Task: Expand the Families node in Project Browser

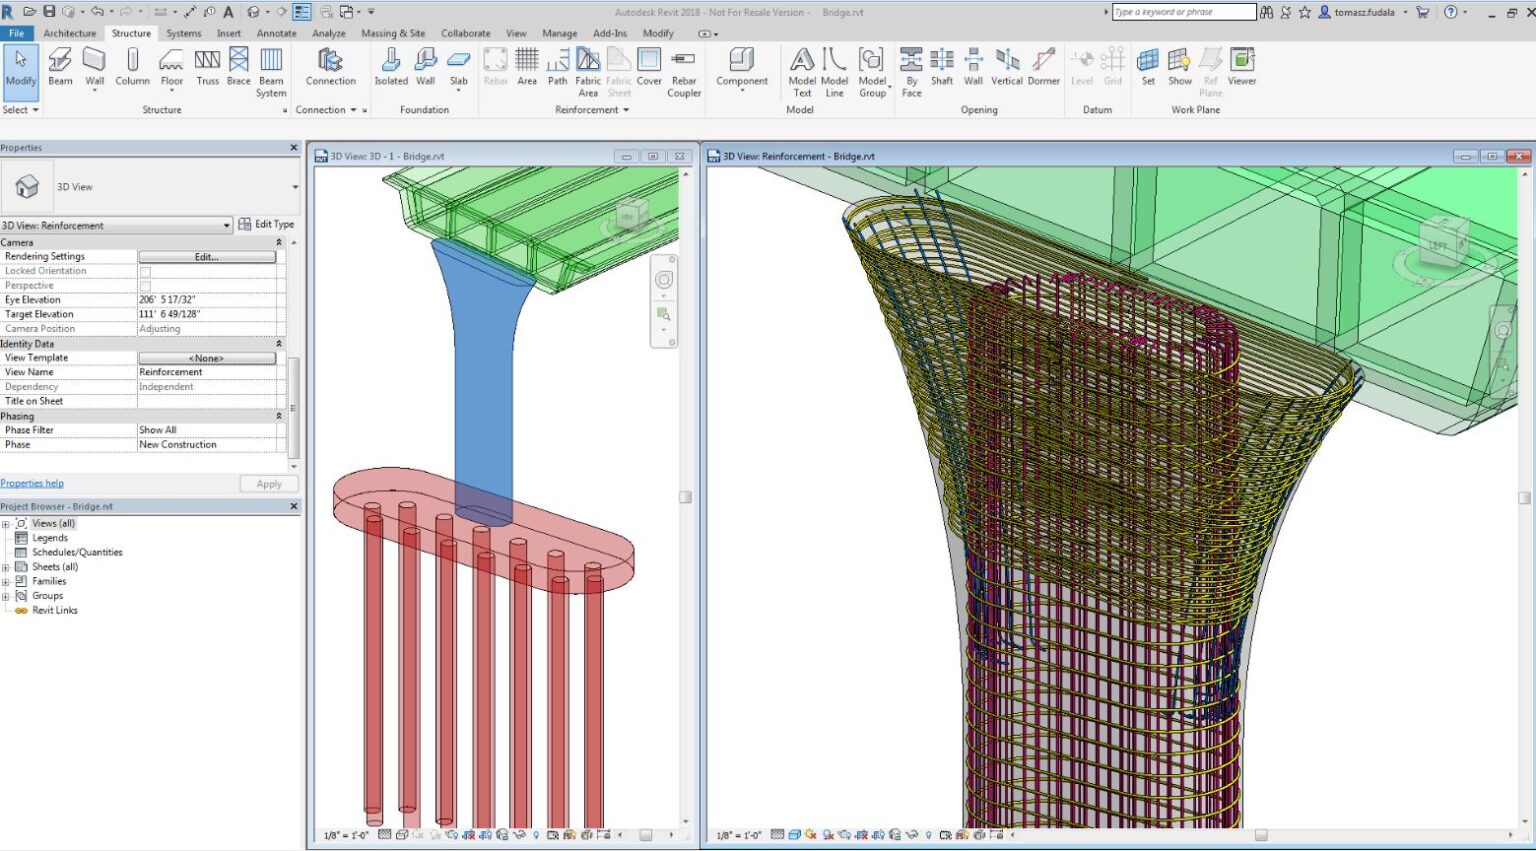Action: (8, 581)
